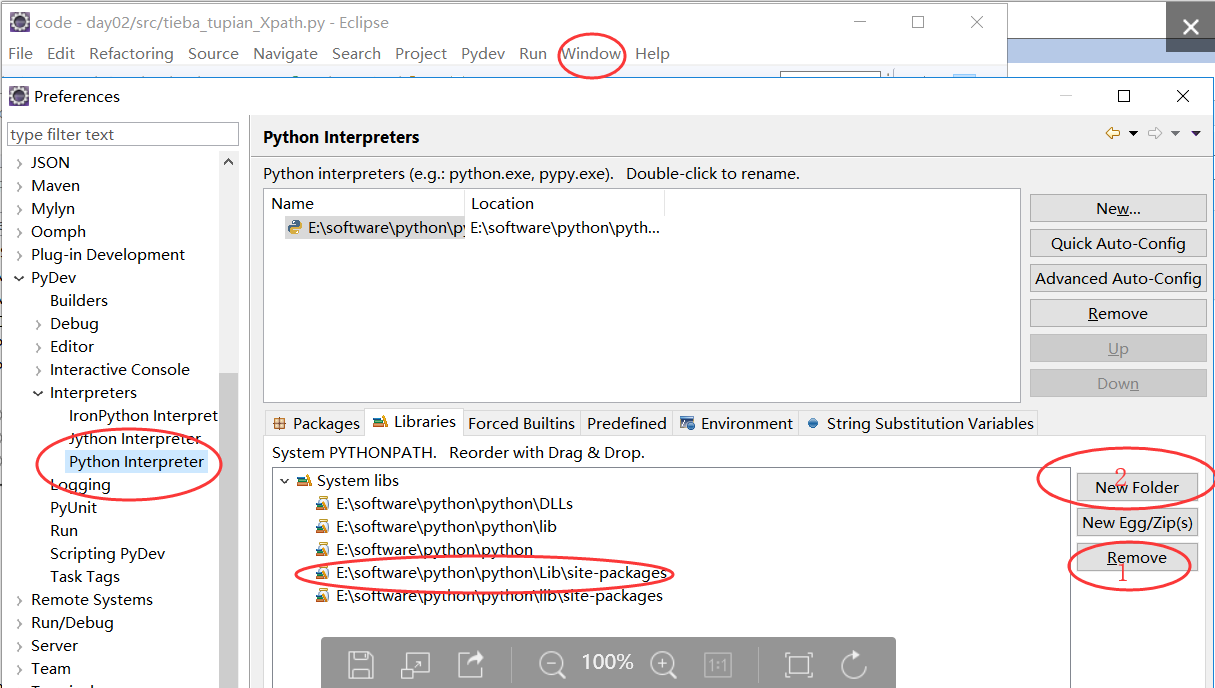Click the icon beside E:\software\python\python path

pyautogui.click(x=323, y=550)
